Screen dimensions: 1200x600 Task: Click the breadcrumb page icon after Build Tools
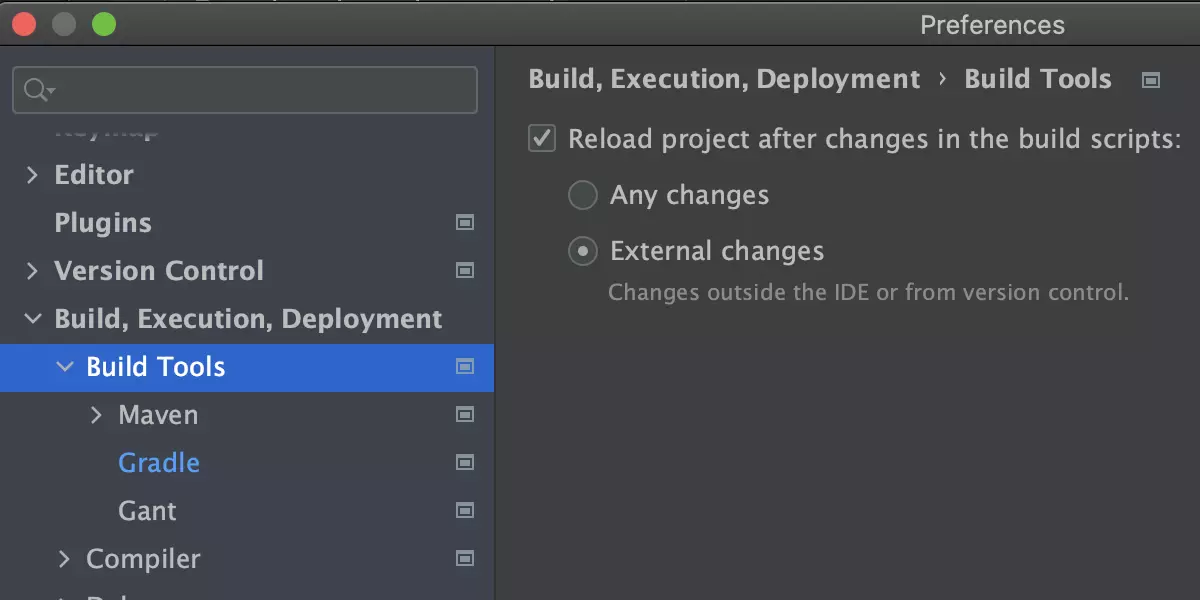(1151, 78)
